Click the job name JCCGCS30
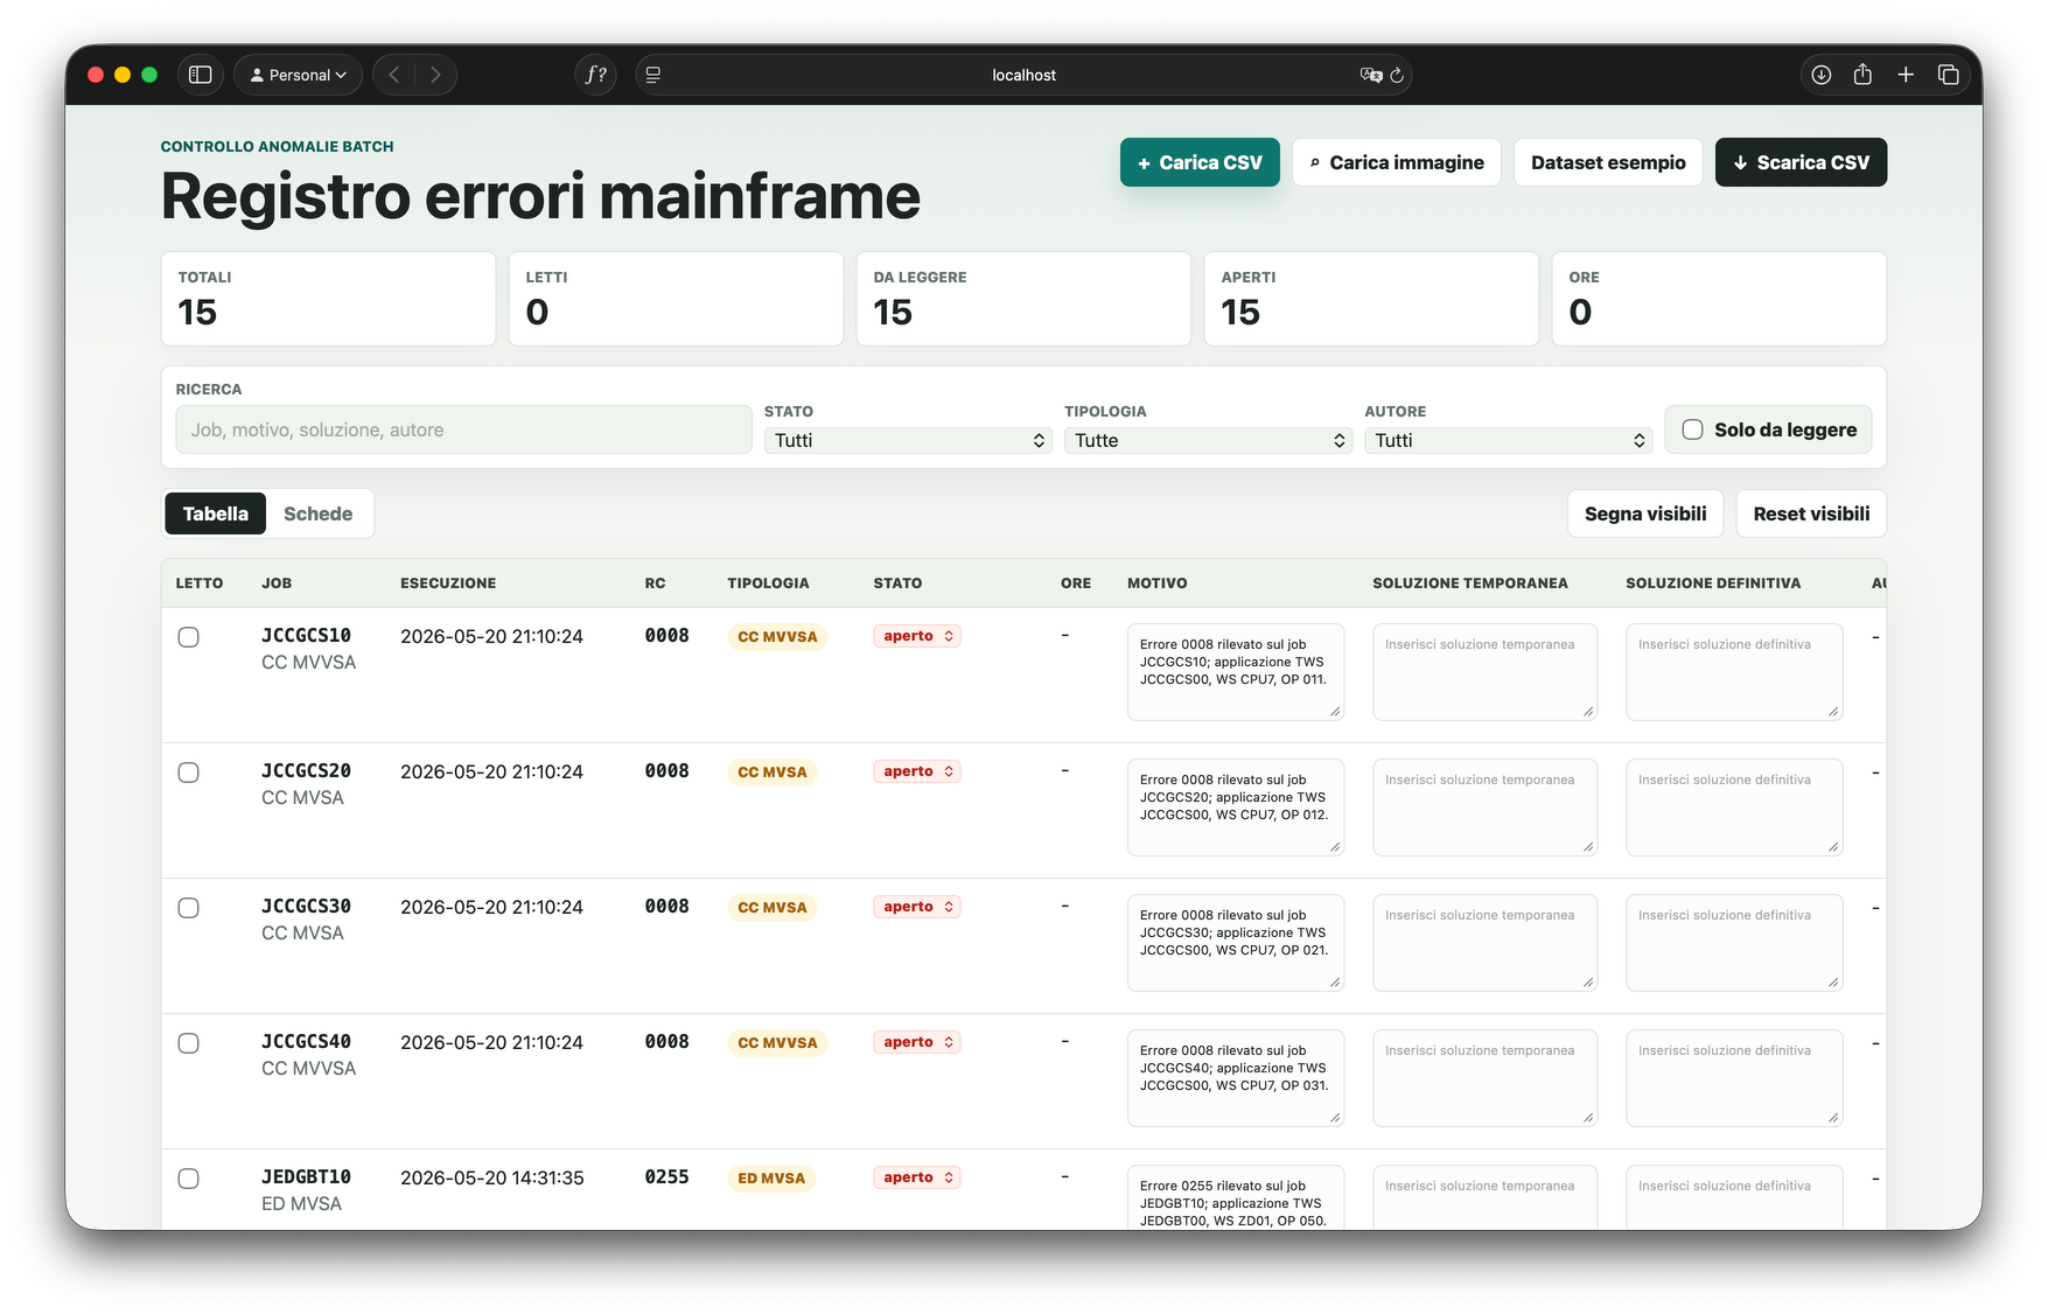2047x1316 pixels. point(306,906)
